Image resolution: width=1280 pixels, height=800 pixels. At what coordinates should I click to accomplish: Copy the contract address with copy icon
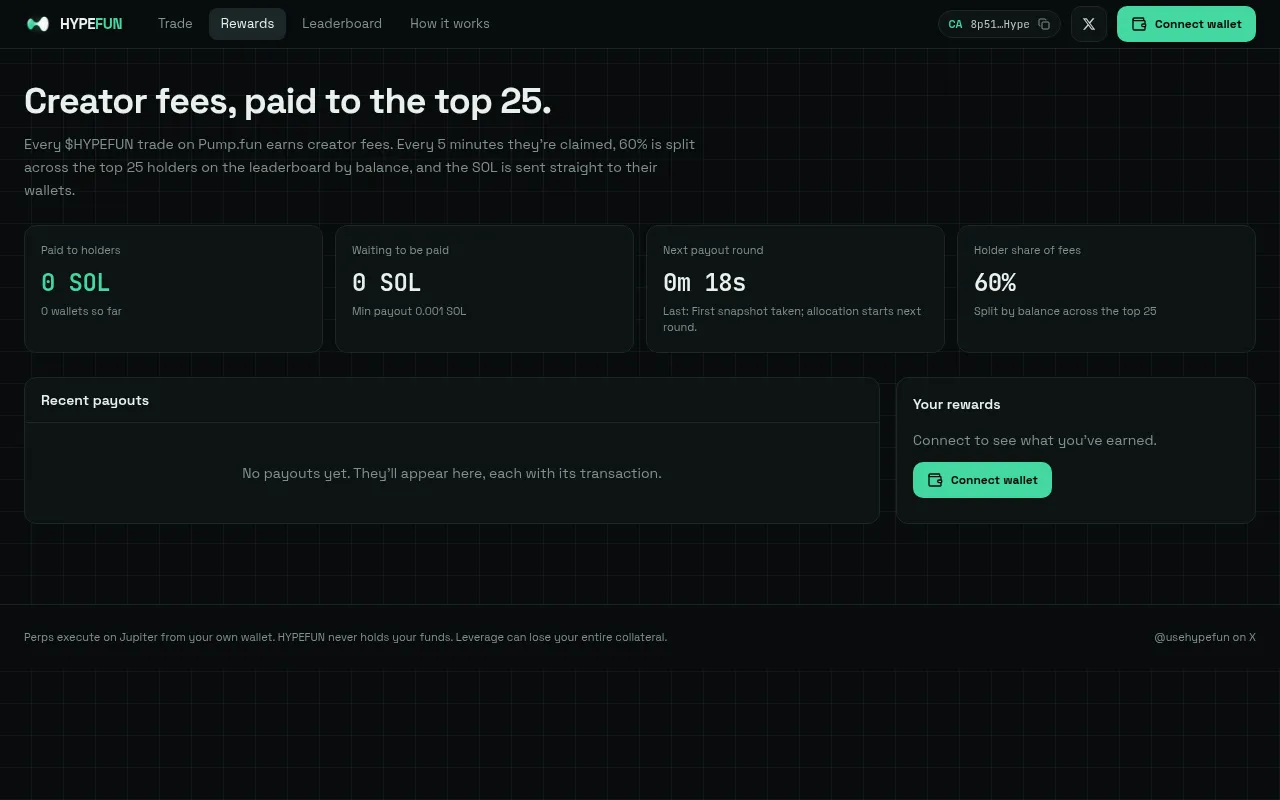[1044, 24]
